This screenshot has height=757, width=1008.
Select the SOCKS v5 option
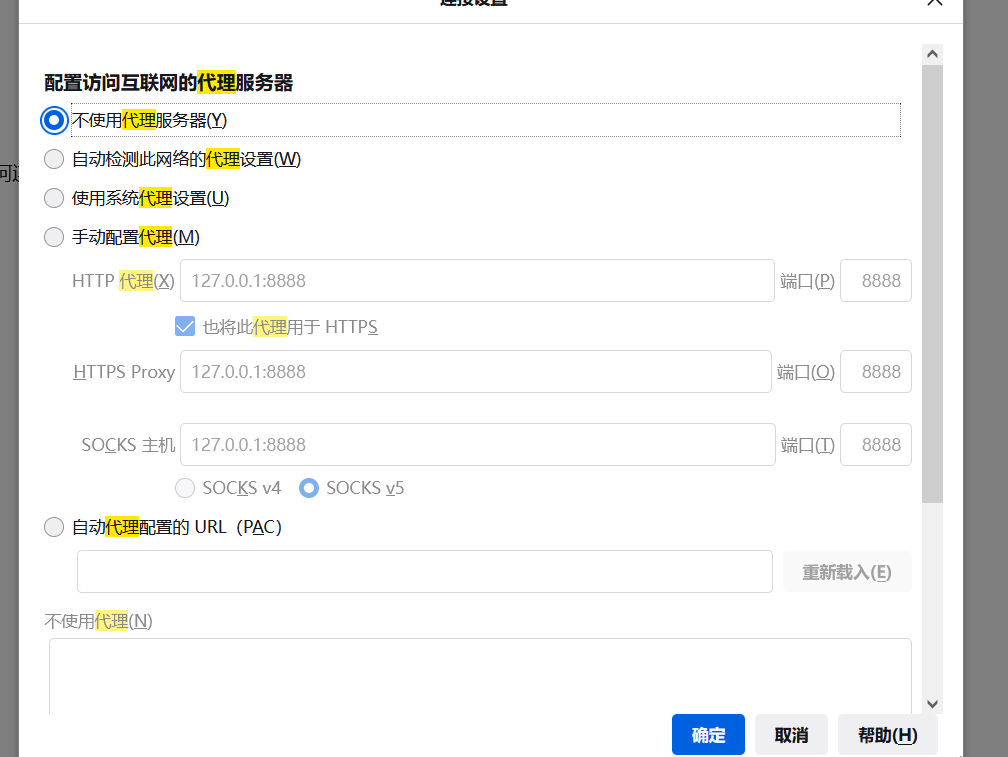(310, 487)
